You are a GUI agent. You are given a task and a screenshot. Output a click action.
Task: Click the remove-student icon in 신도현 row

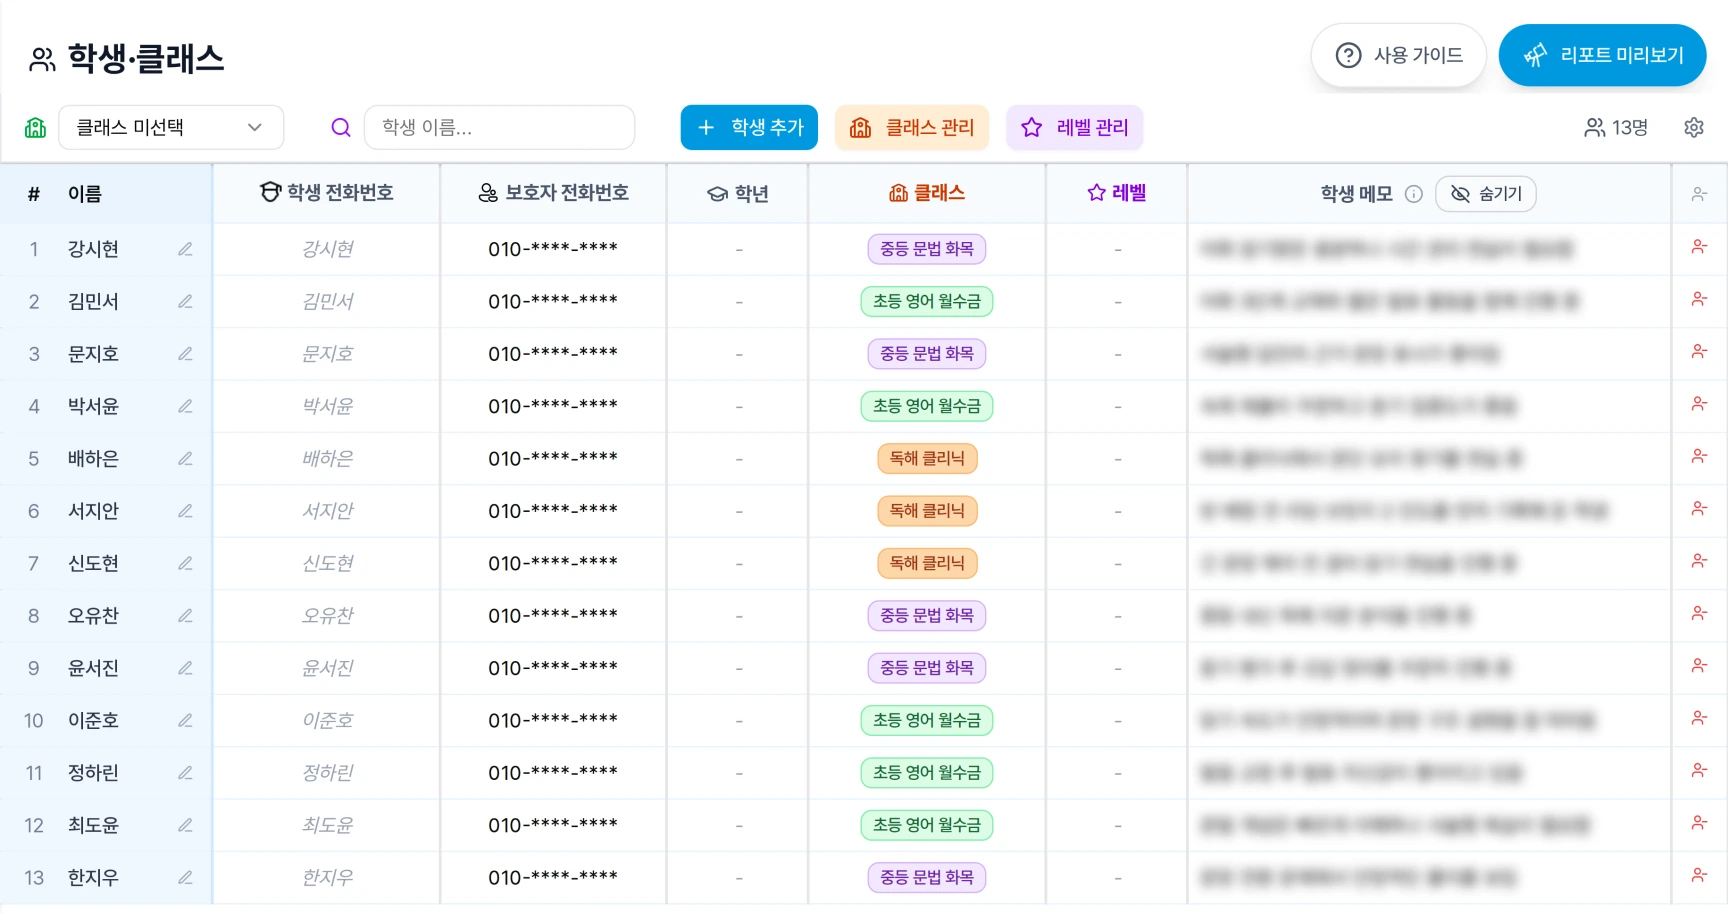point(1699,561)
